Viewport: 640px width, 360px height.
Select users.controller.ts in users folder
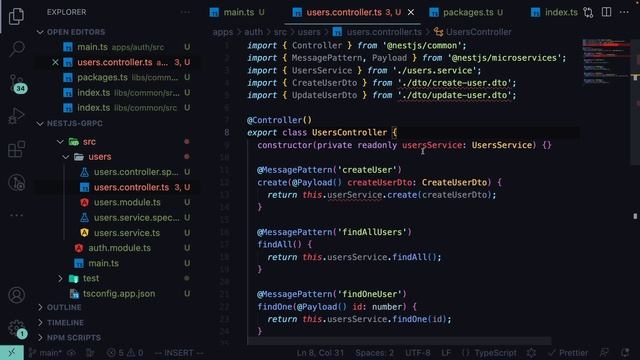(x=131, y=187)
